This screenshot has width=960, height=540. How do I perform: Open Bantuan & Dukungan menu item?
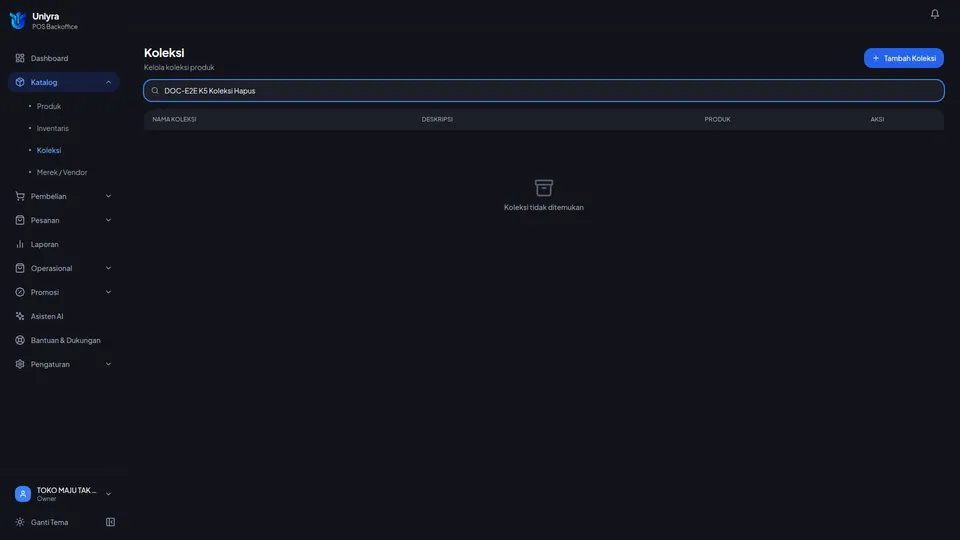tap(64, 340)
